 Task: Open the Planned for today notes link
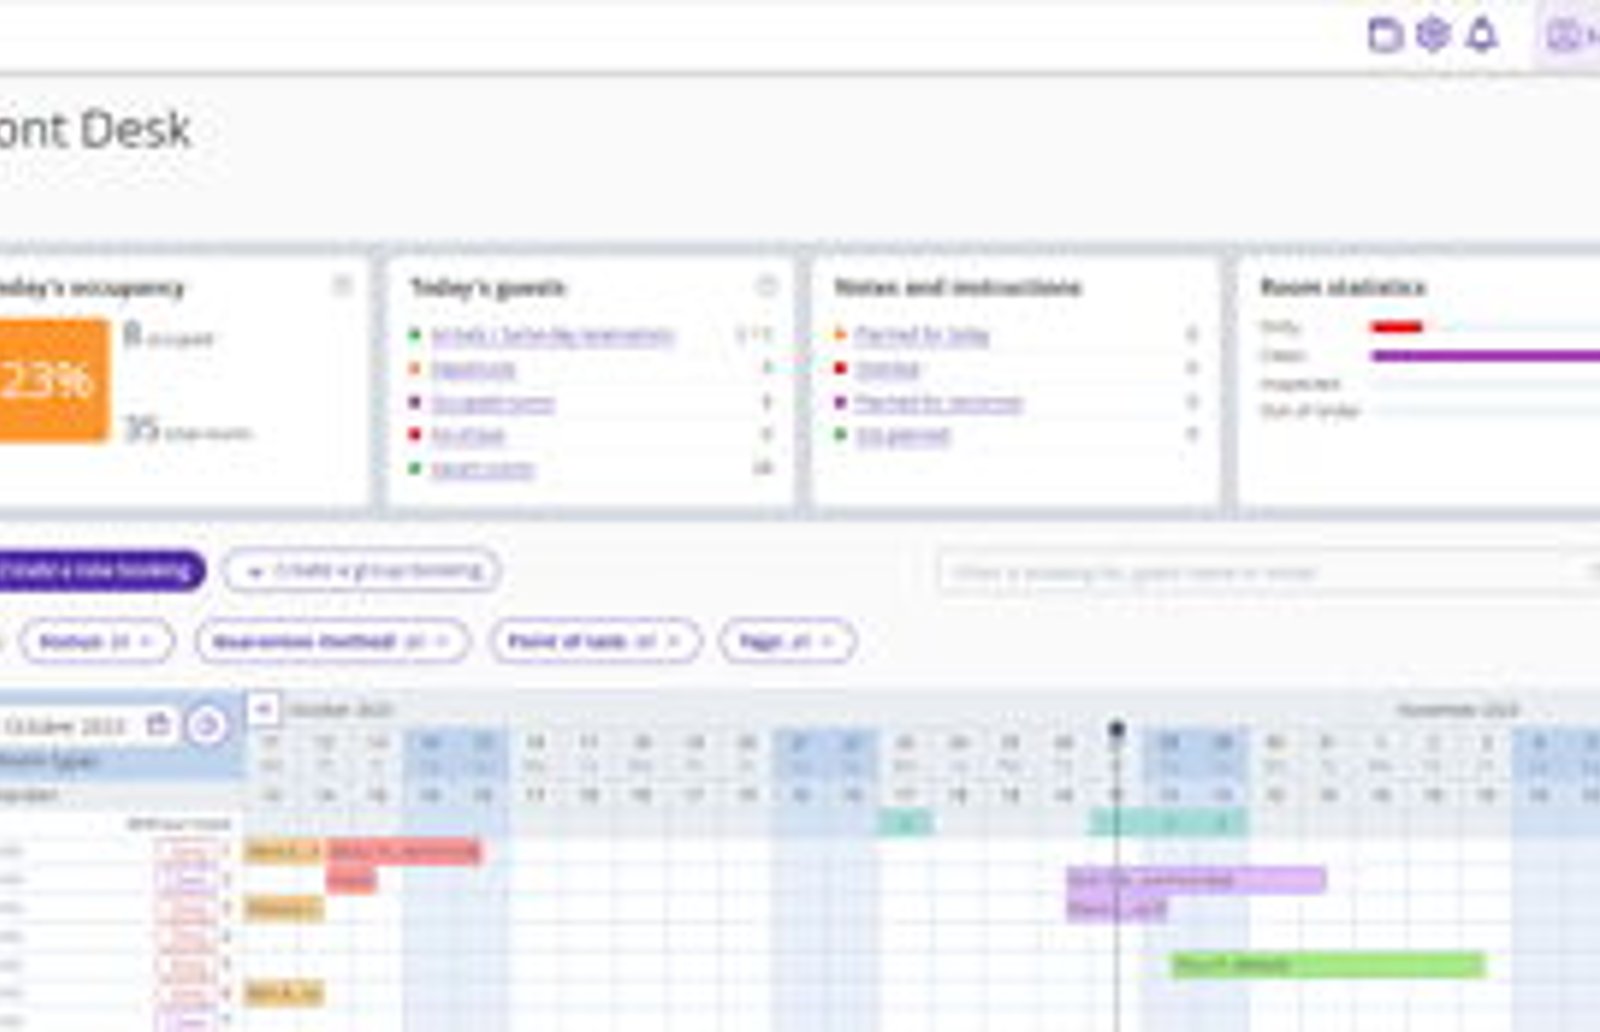[921, 335]
